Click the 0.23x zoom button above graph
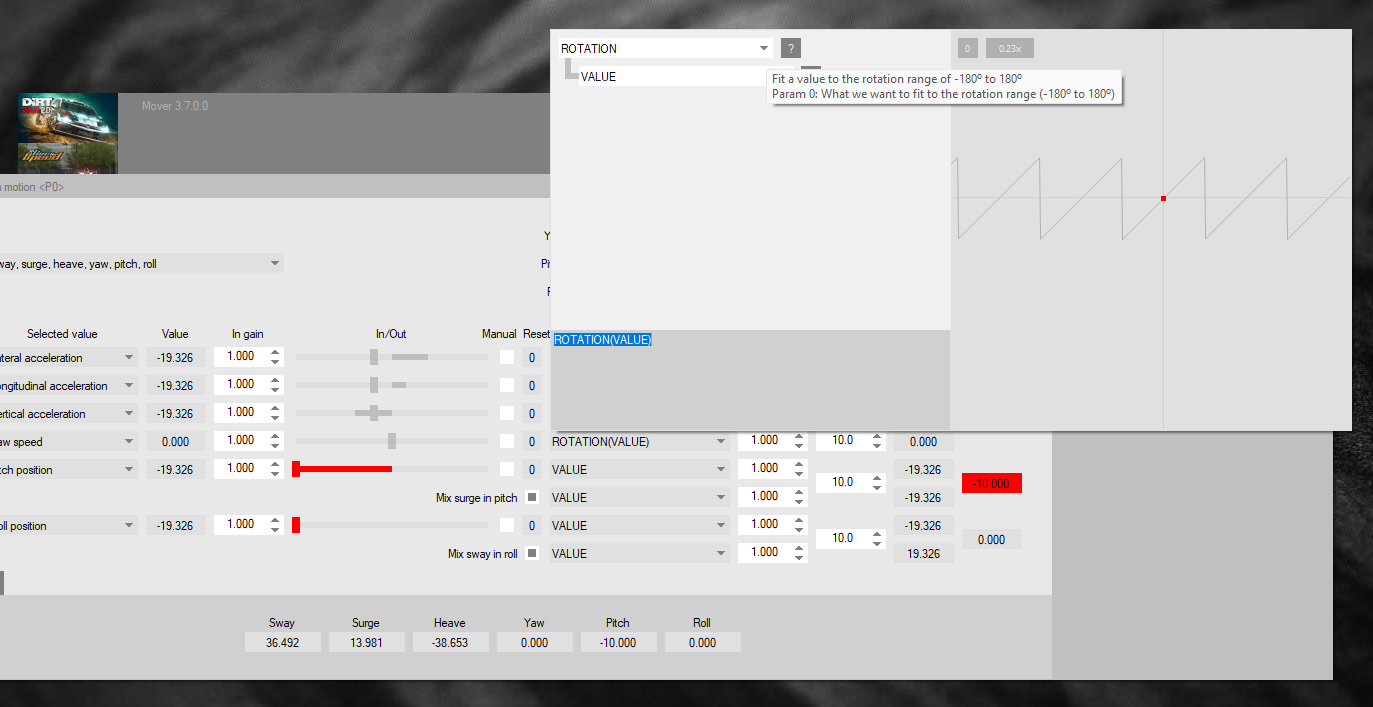This screenshot has height=707, width=1373. (x=1009, y=48)
